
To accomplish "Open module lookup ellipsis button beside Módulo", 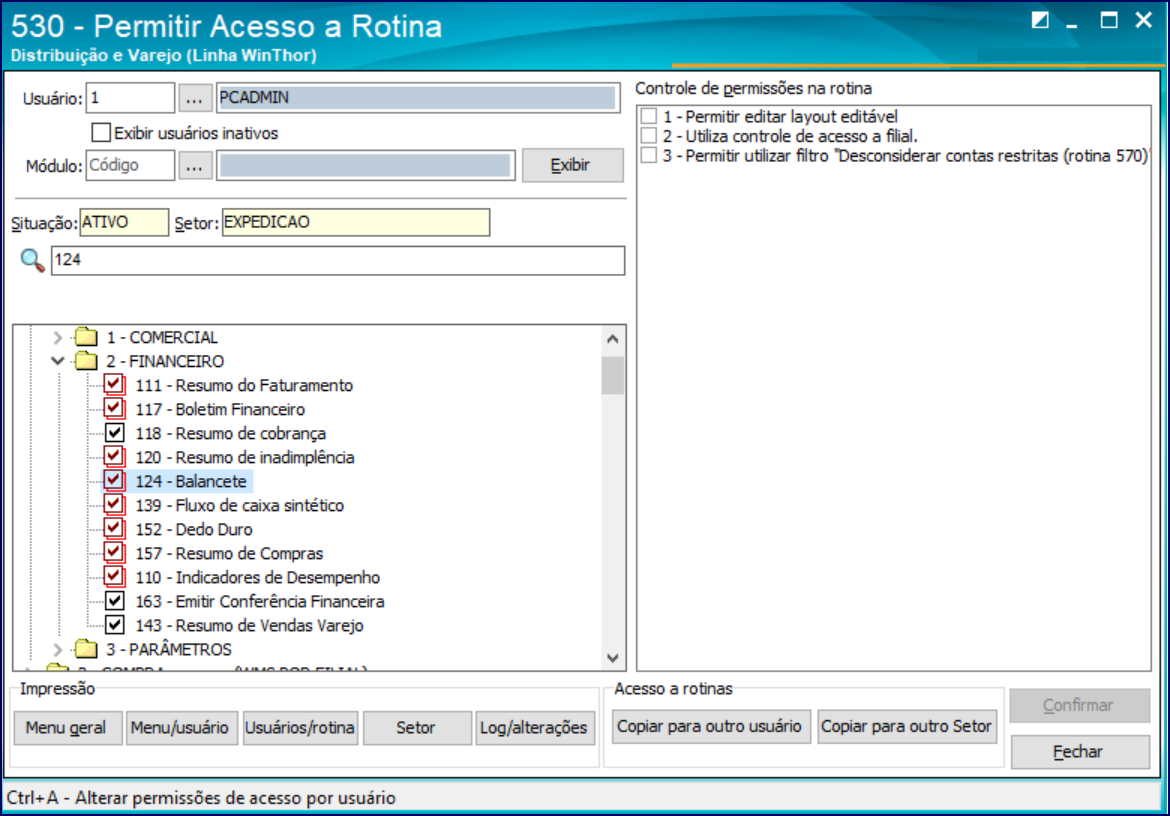I will [194, 166].
